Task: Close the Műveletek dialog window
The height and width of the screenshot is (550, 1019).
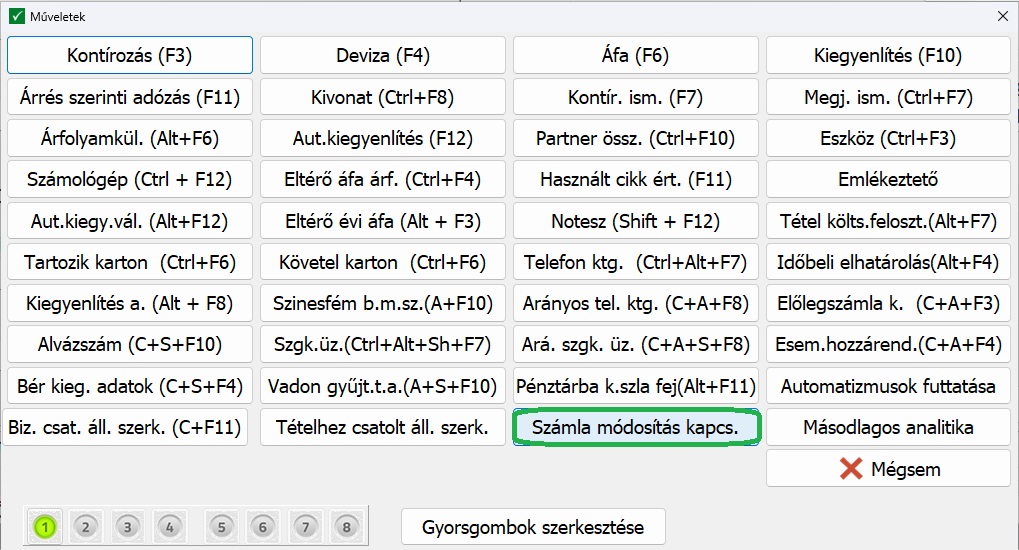Action: tap(1002, 16)
